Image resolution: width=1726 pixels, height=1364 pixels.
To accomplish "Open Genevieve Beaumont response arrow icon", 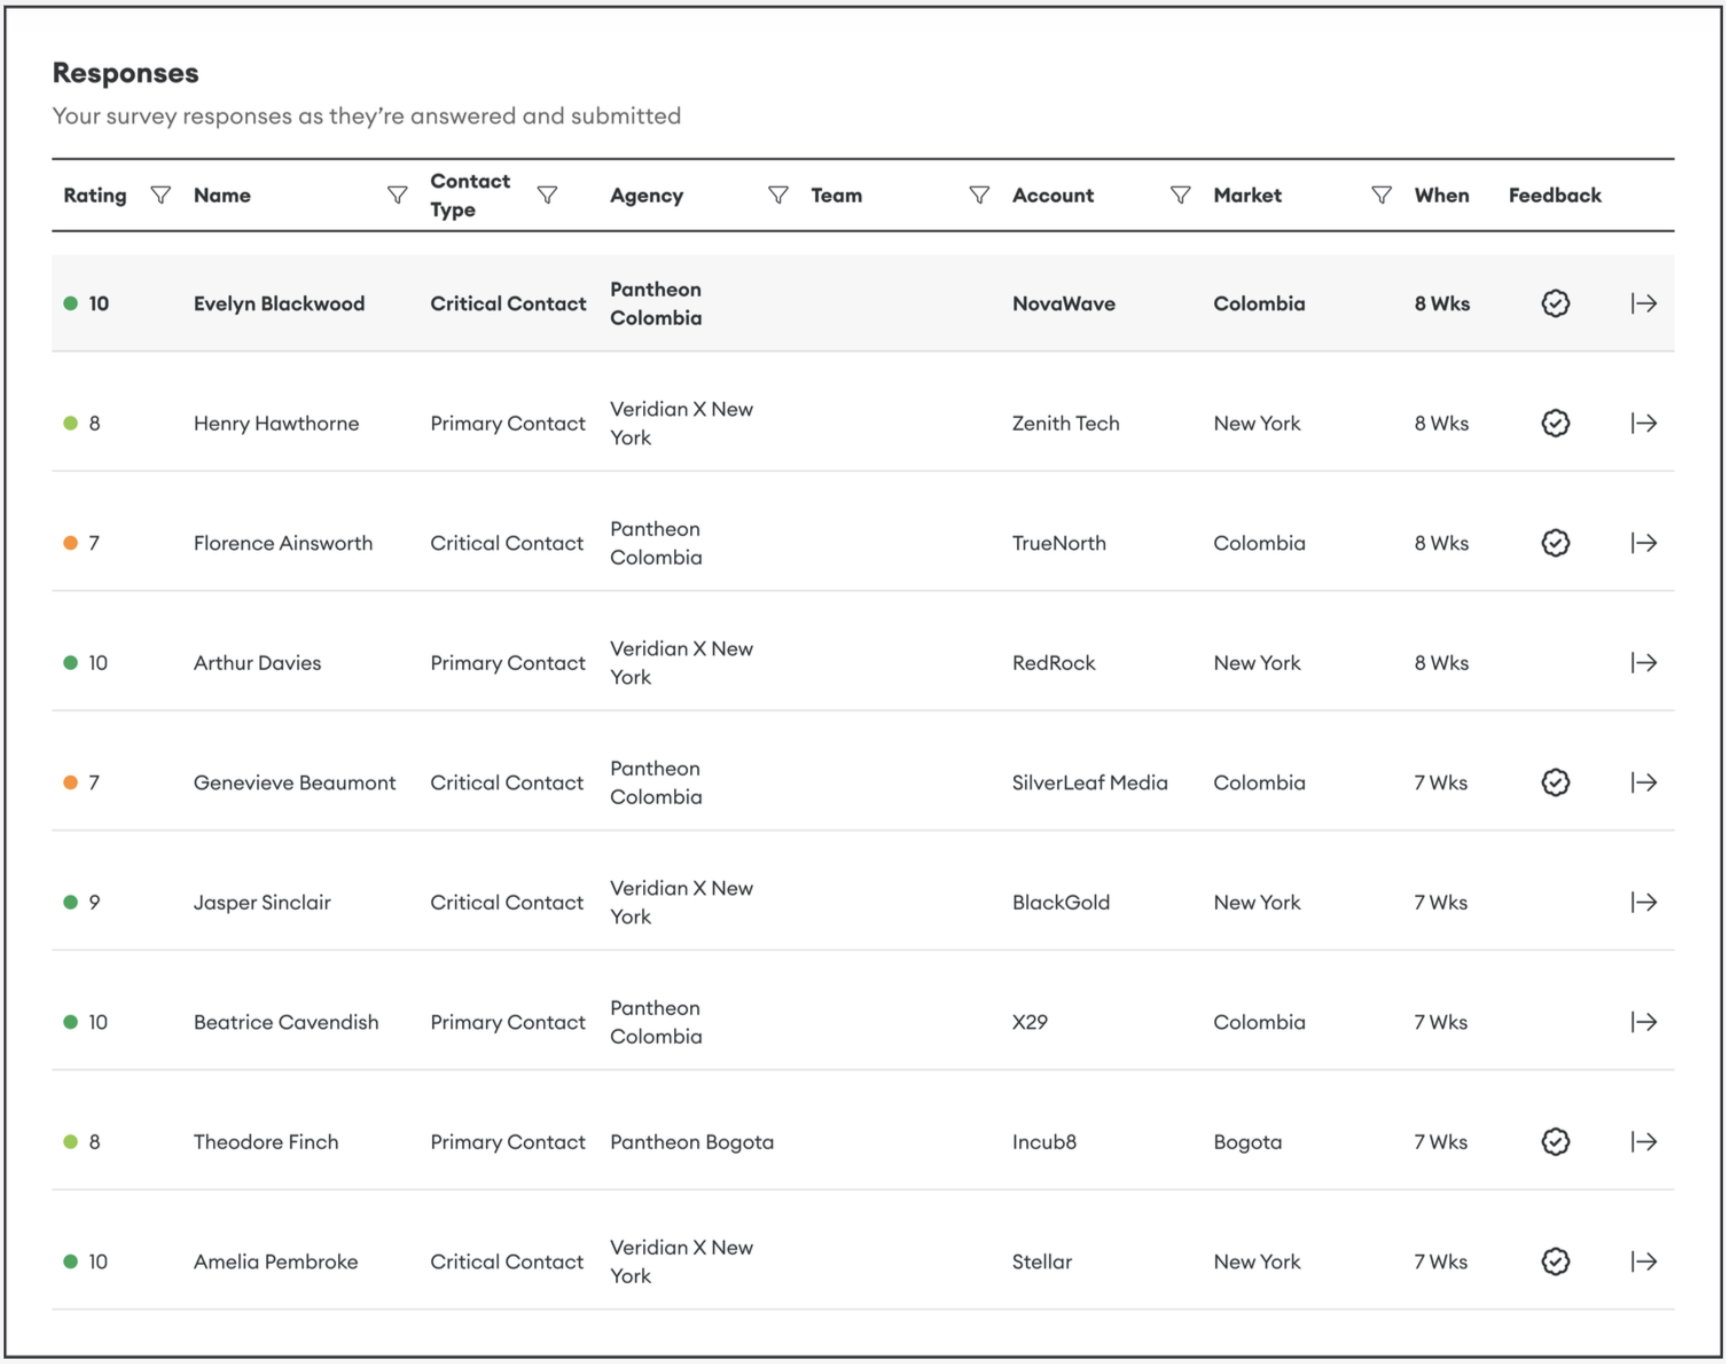I will click(x=1643, y=782).
